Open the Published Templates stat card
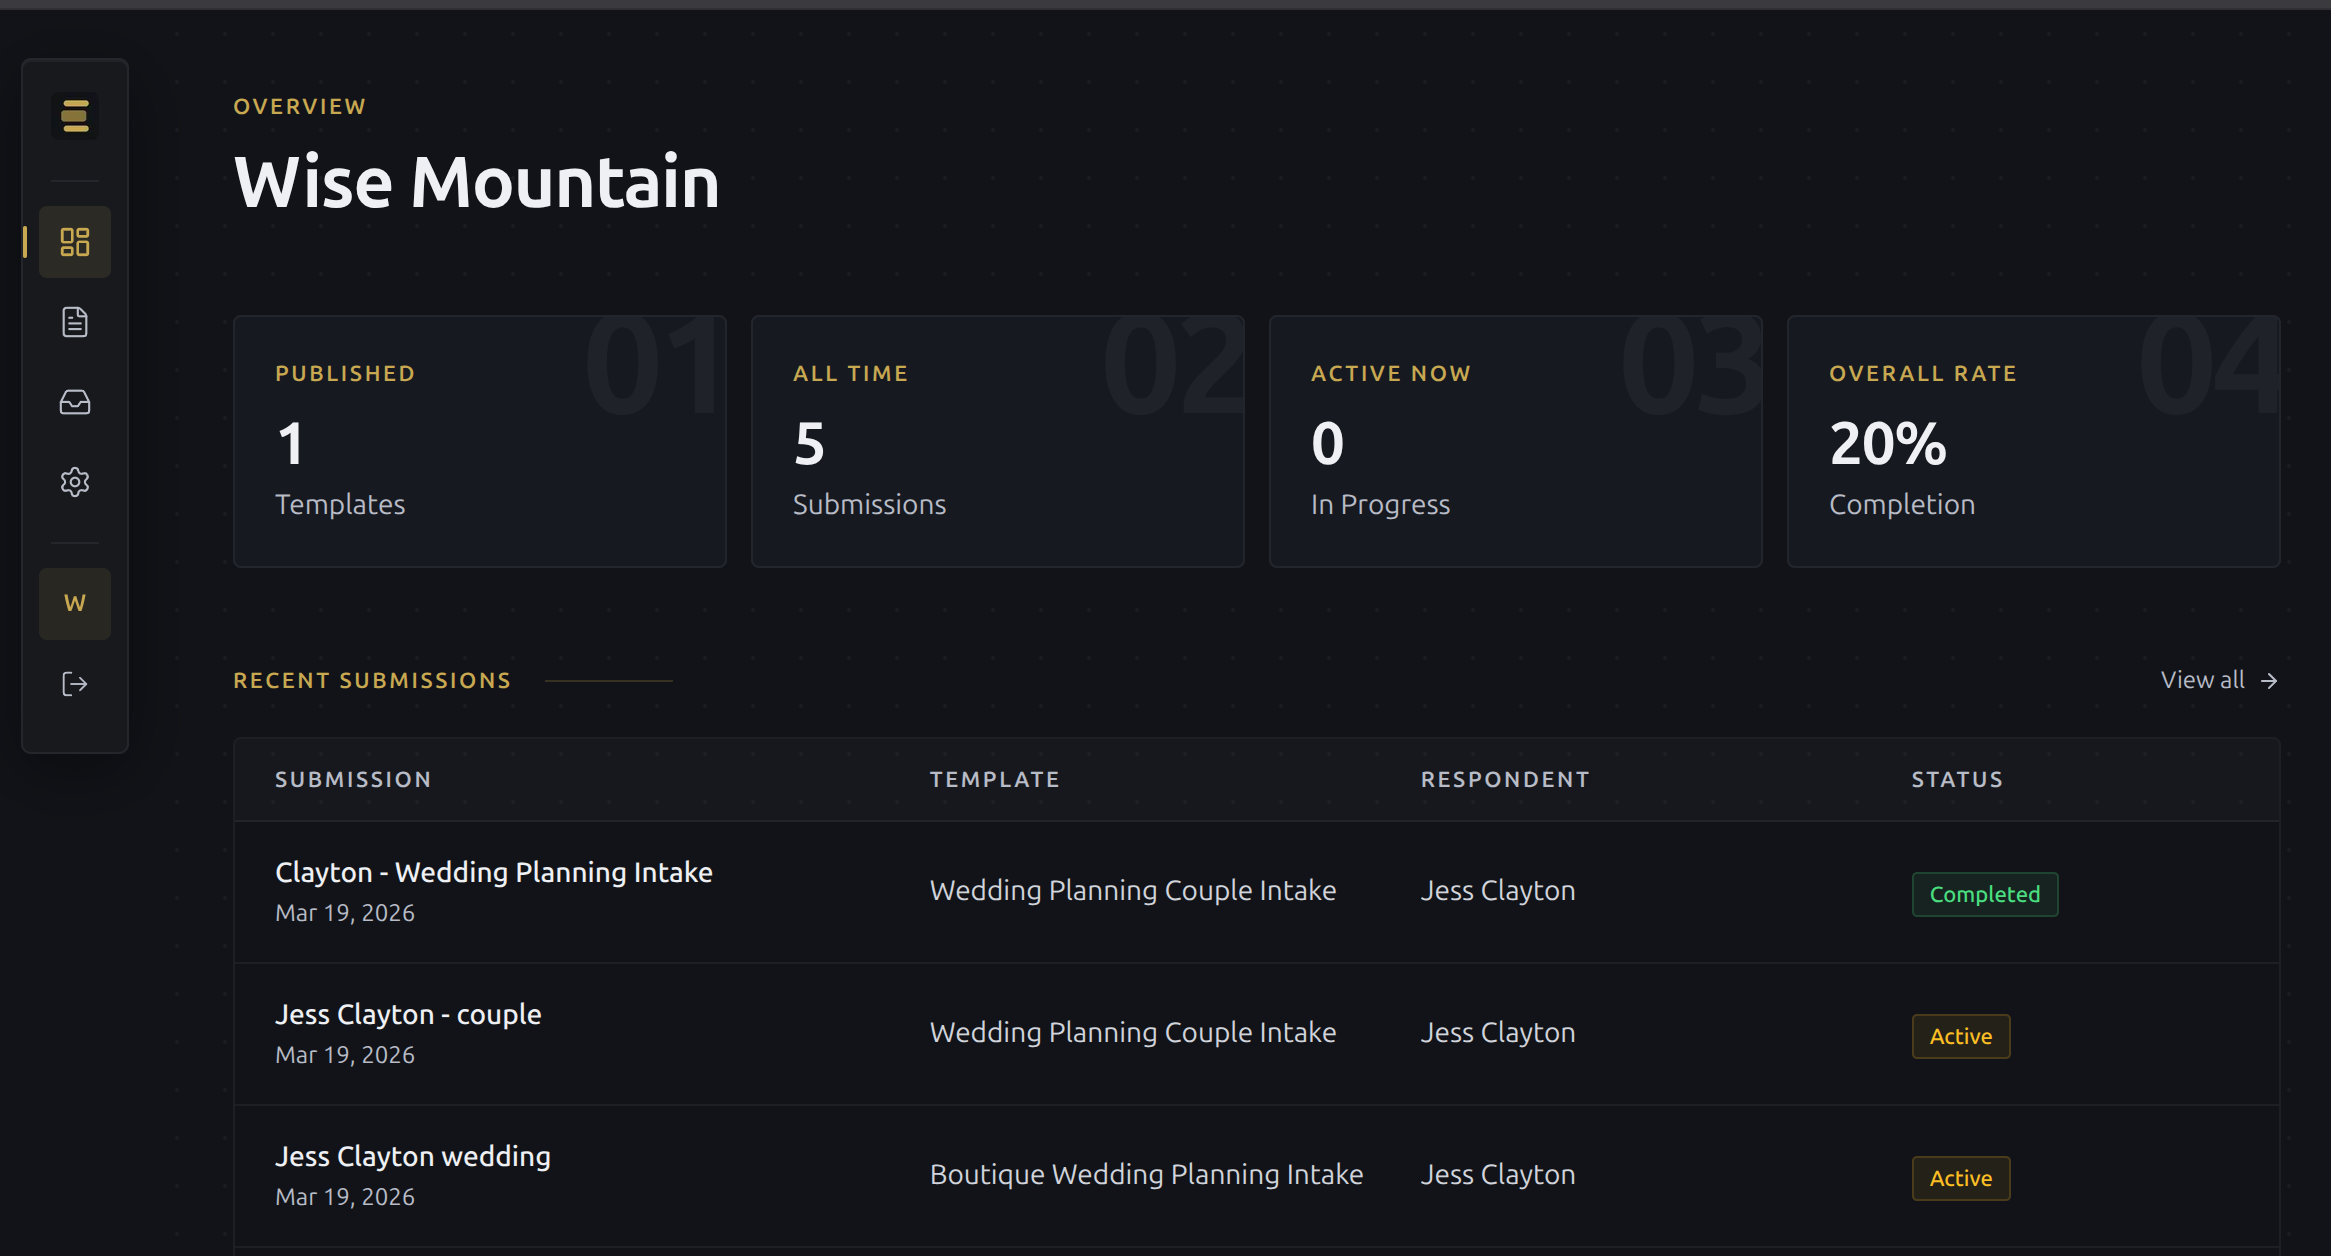The width and height of the screenshot is (2331, 1256). click(479, 441)
